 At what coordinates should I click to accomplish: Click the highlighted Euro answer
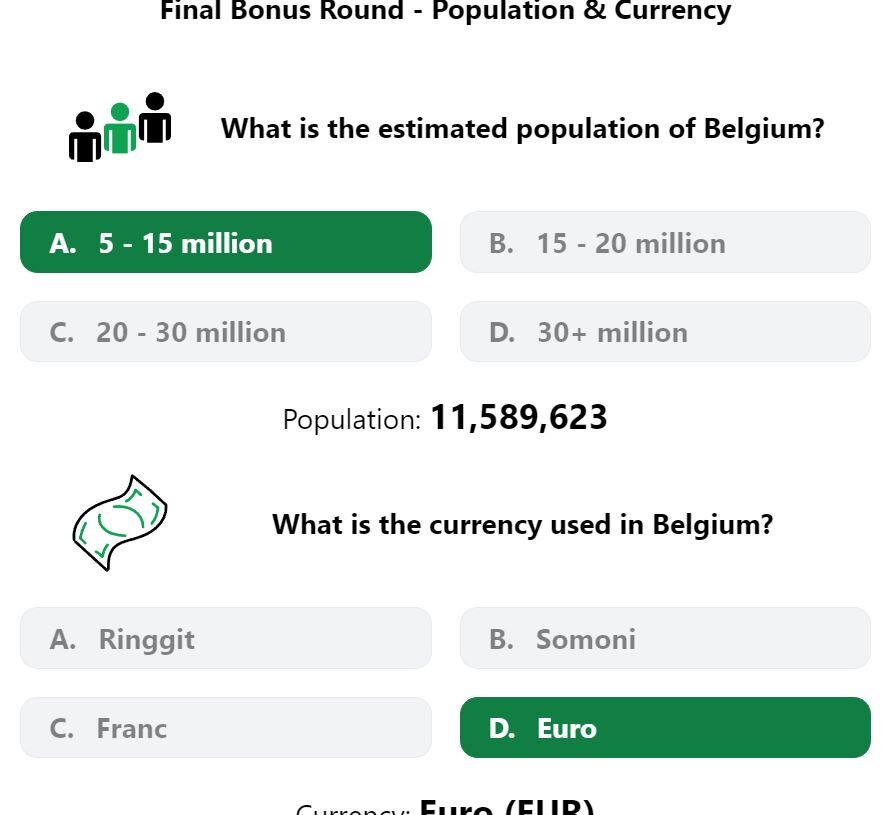click(x=665, y=728)
